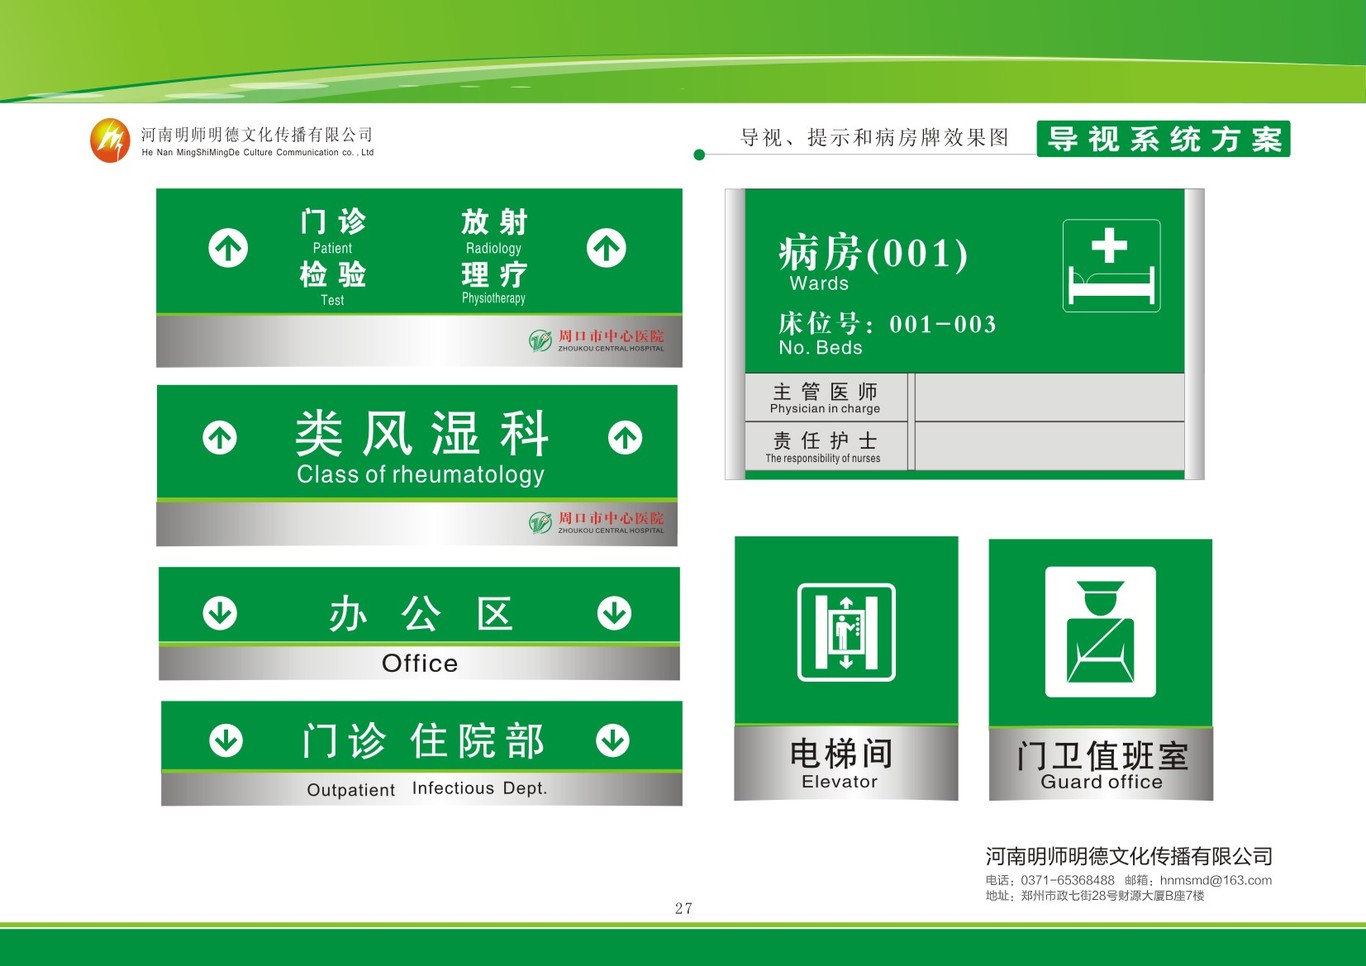This screenshot has height=966, width=1366.
Task: Click the 'Infectious Dept.' label
Action: point(480,788)
